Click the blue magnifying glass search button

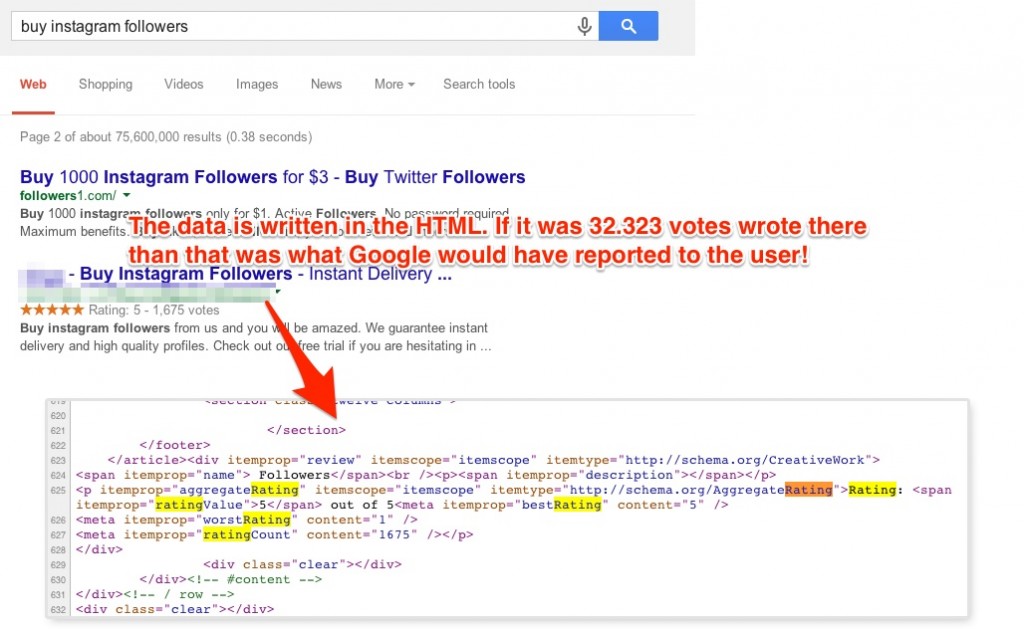point(628,26)
